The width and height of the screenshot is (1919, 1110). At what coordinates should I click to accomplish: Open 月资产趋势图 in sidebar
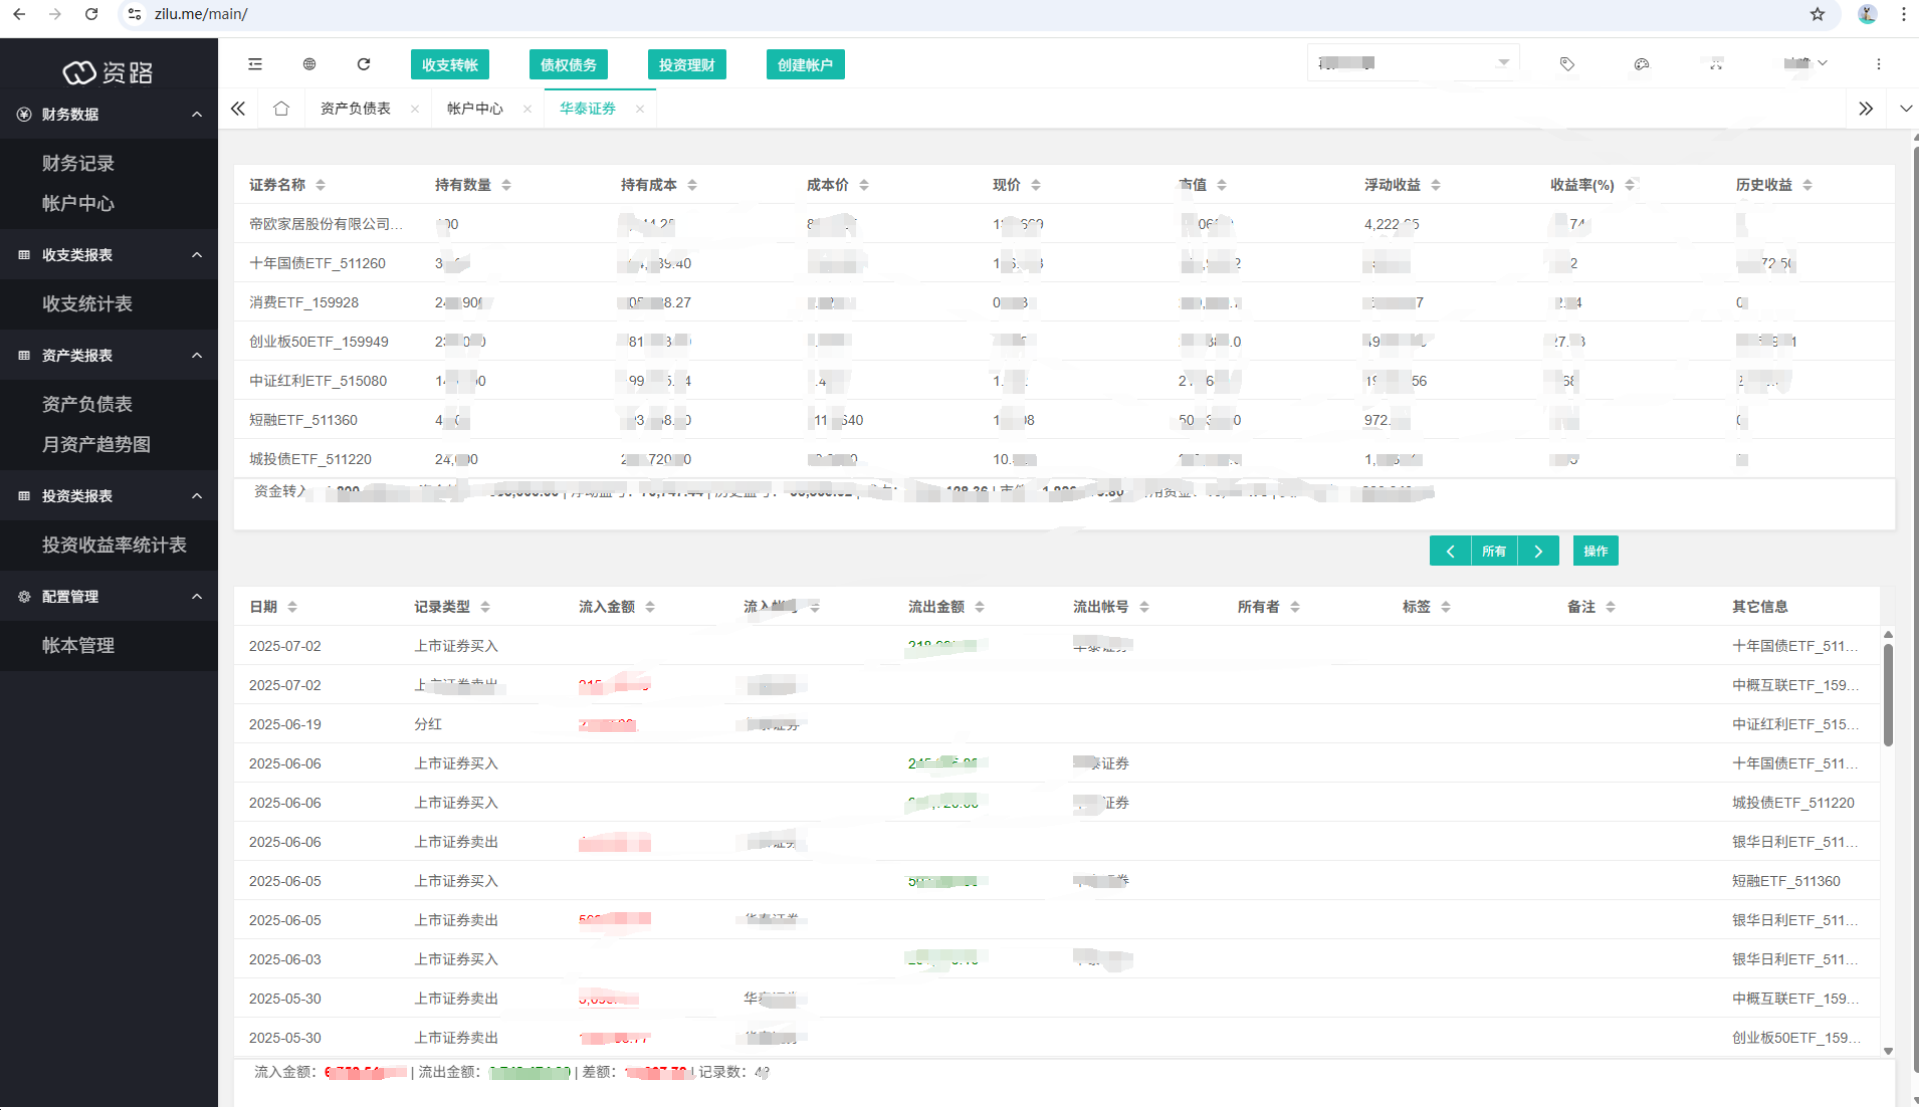tap(96, 444)
